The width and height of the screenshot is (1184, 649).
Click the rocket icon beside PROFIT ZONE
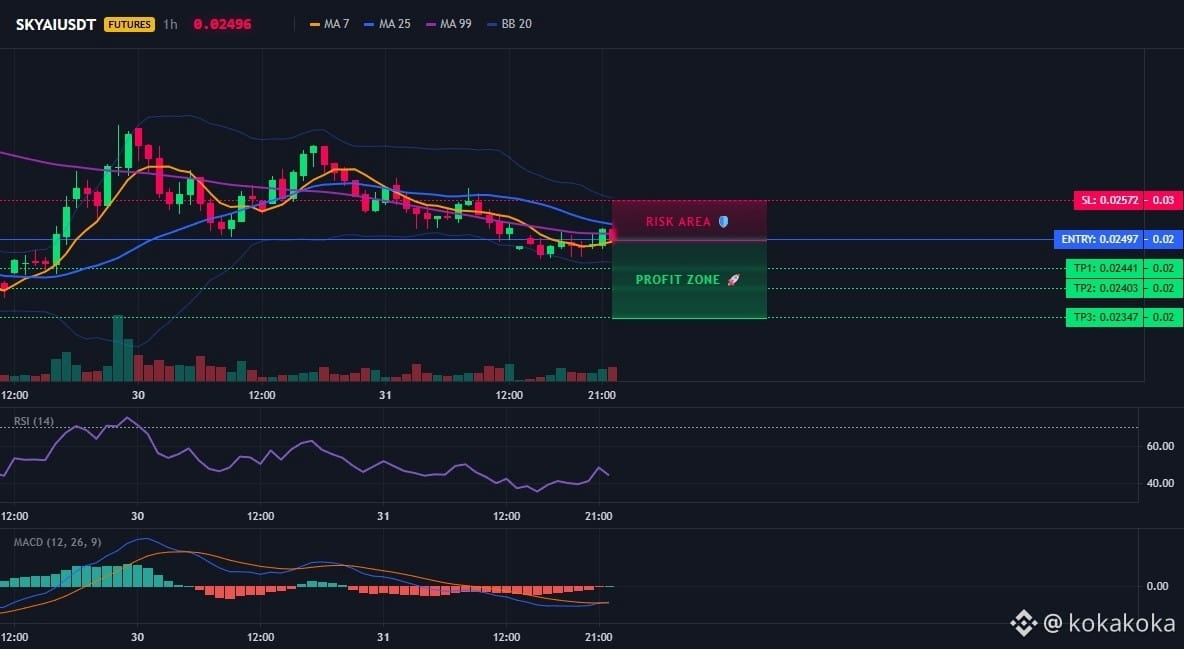pos(733,280)
